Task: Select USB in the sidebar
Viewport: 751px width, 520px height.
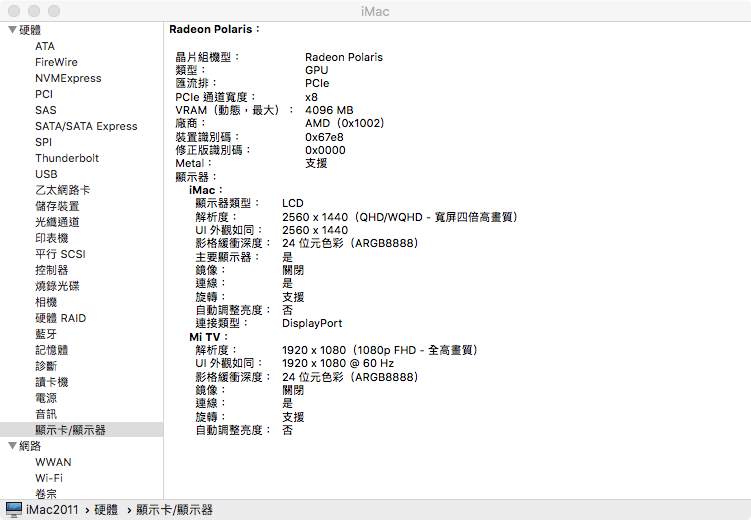Action: click(46, 174)
